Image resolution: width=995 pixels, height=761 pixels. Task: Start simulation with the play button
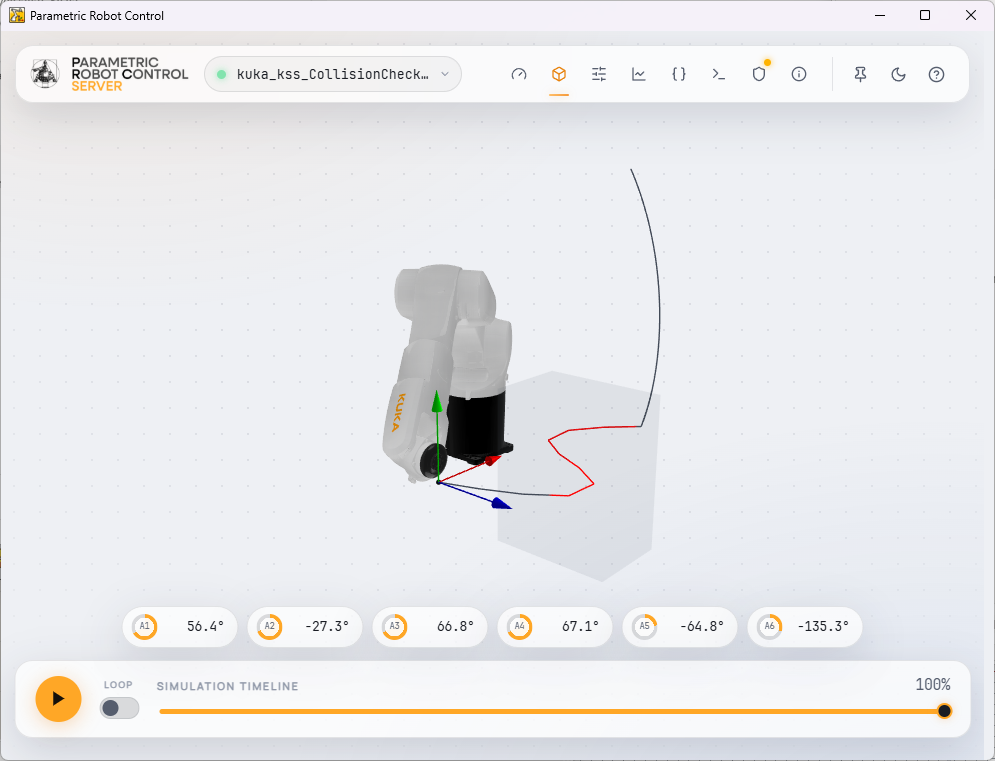[x=58, y=699]
